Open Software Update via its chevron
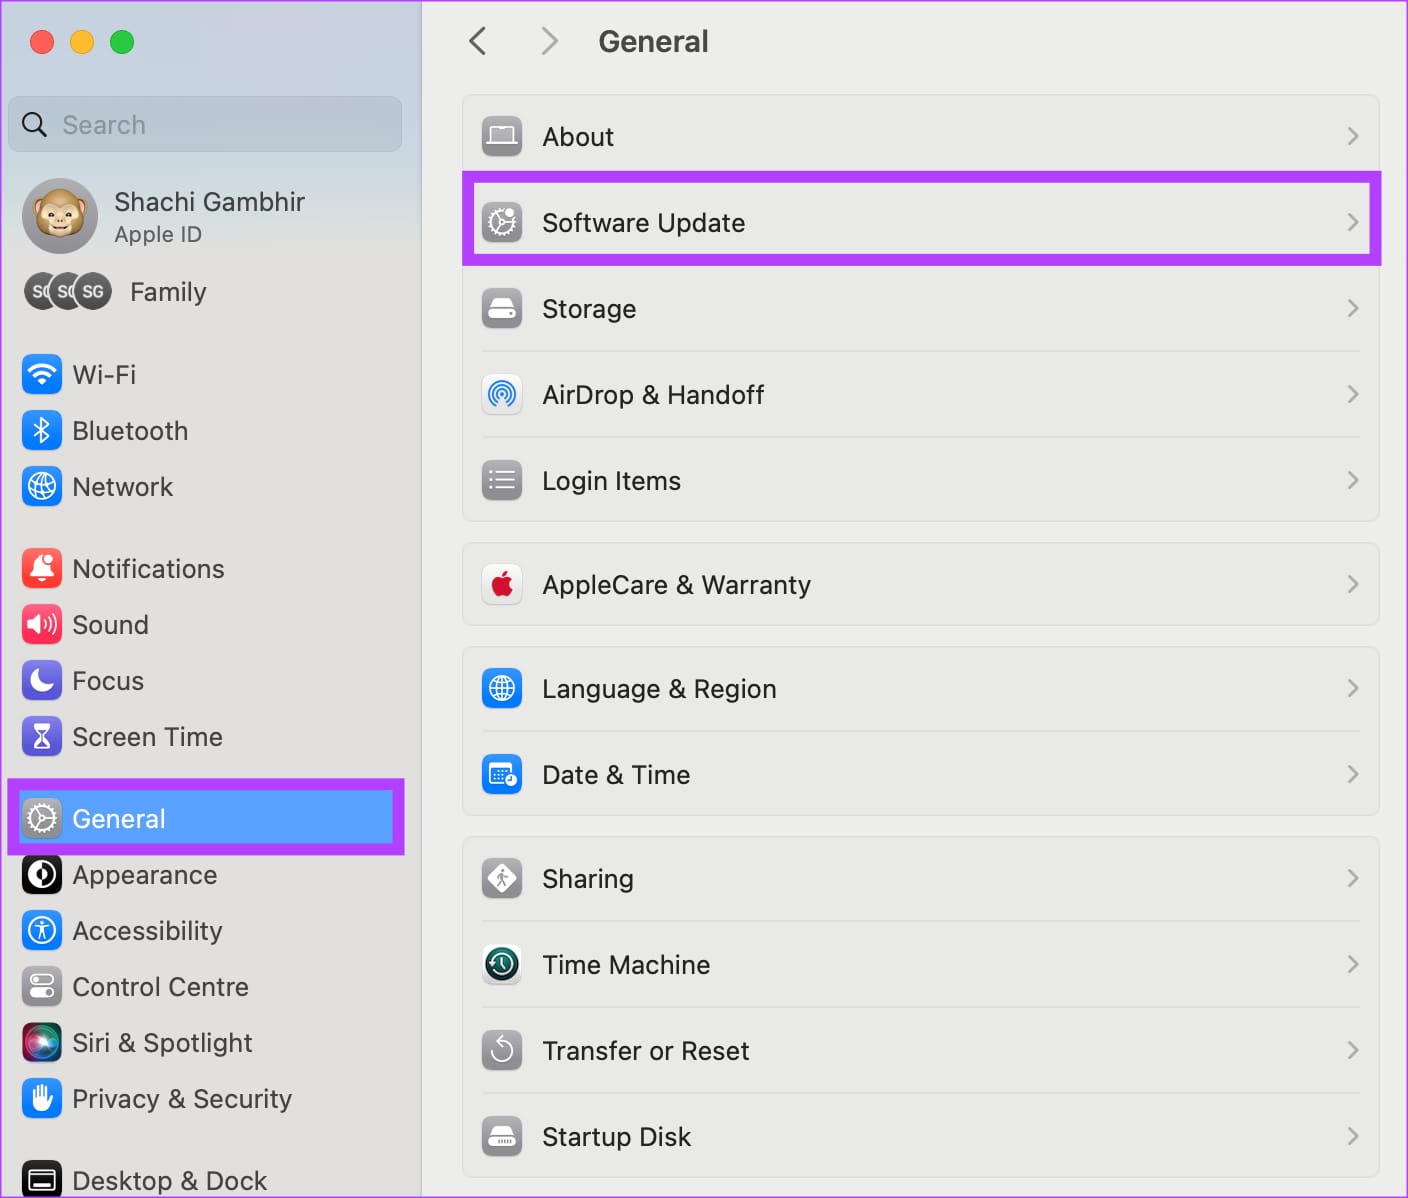1408x1198 pixels. pos(1352,222)
